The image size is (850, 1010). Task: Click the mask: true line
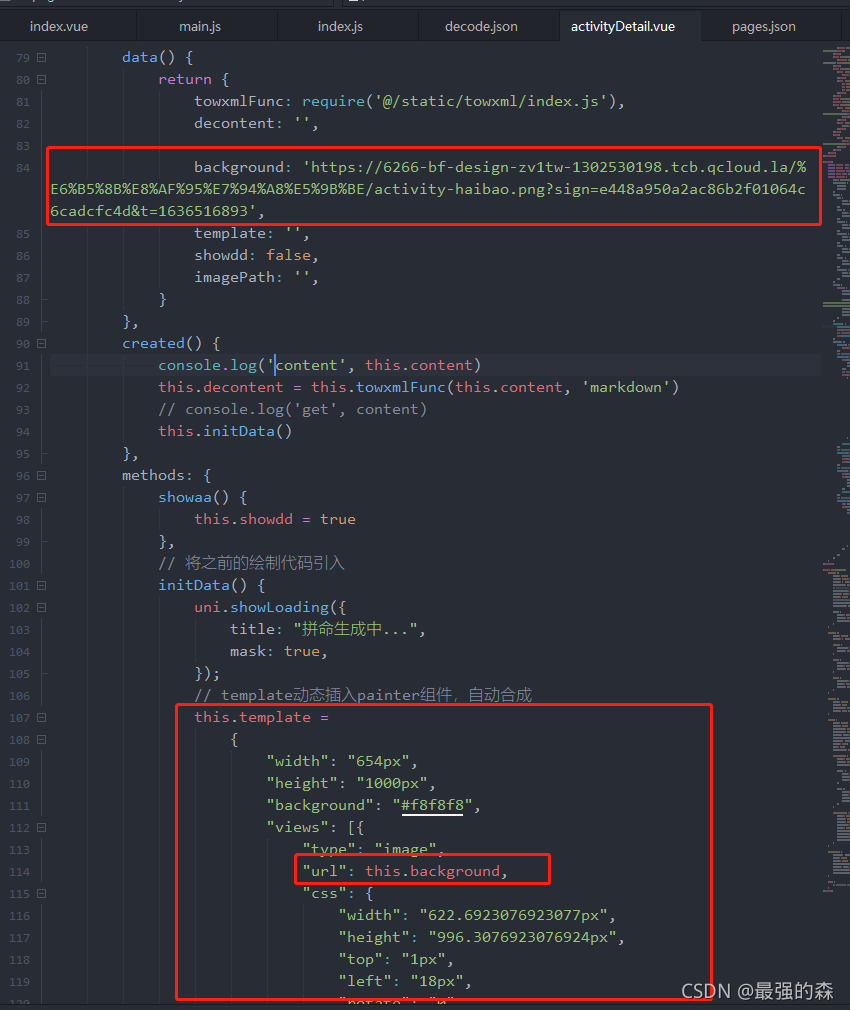coord(278,651)
